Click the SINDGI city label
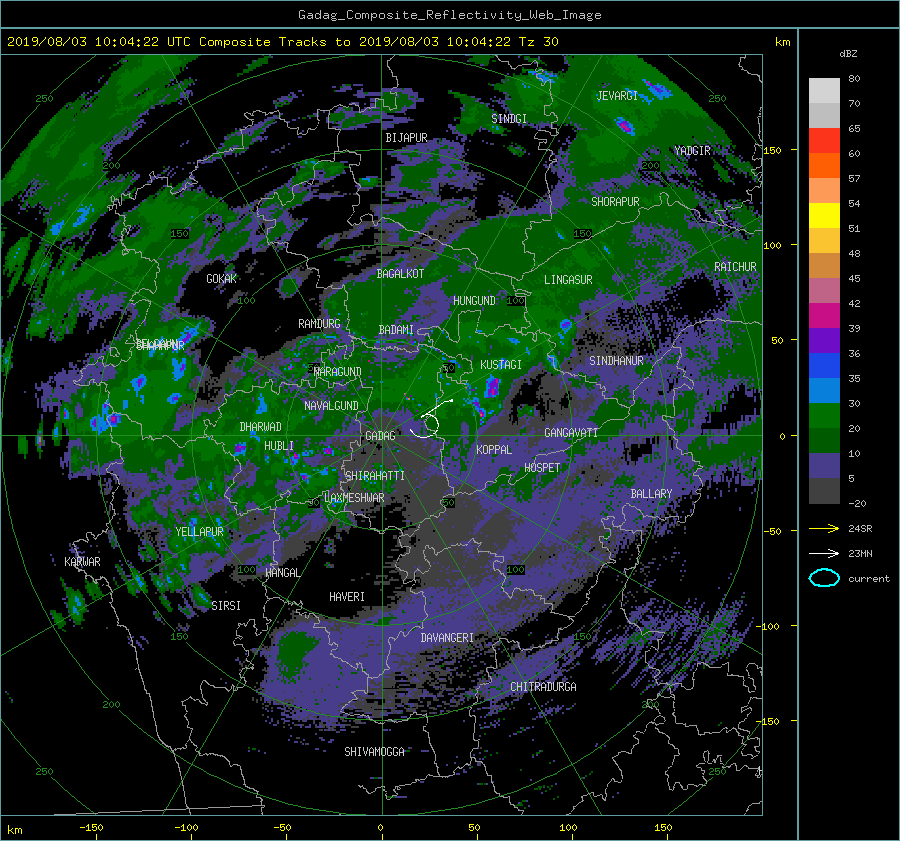 509,118
